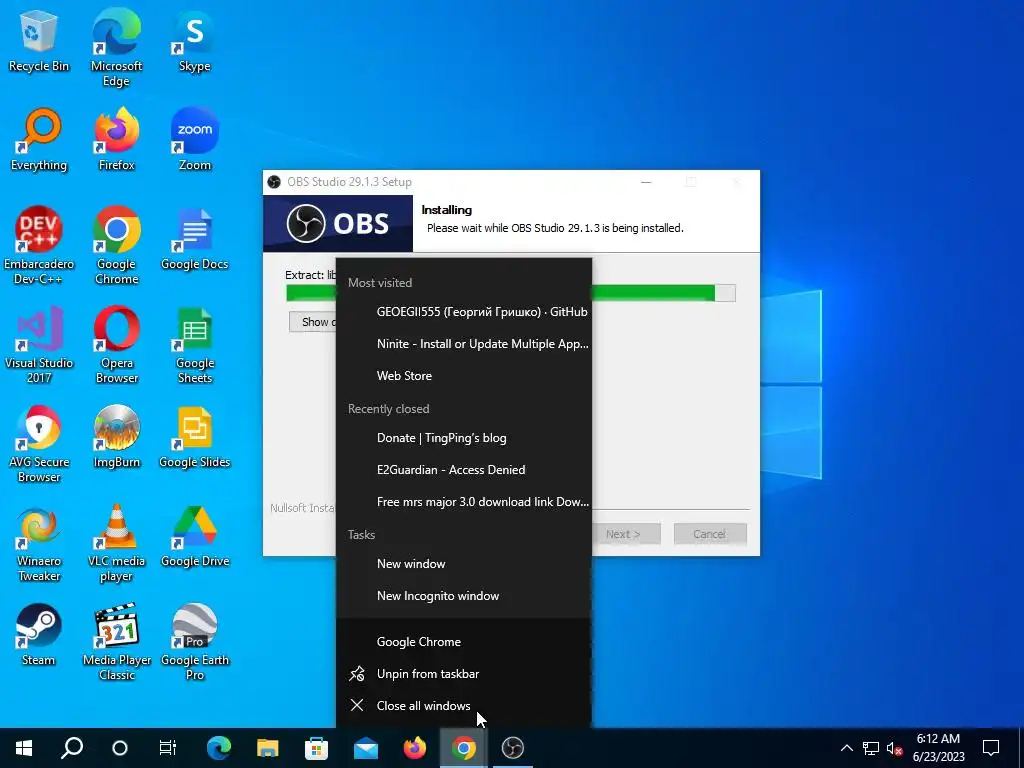Open the Recycle Bin desktop icon
The width and height of the screenshot is (1024, 768).
(x=39, y=40)
